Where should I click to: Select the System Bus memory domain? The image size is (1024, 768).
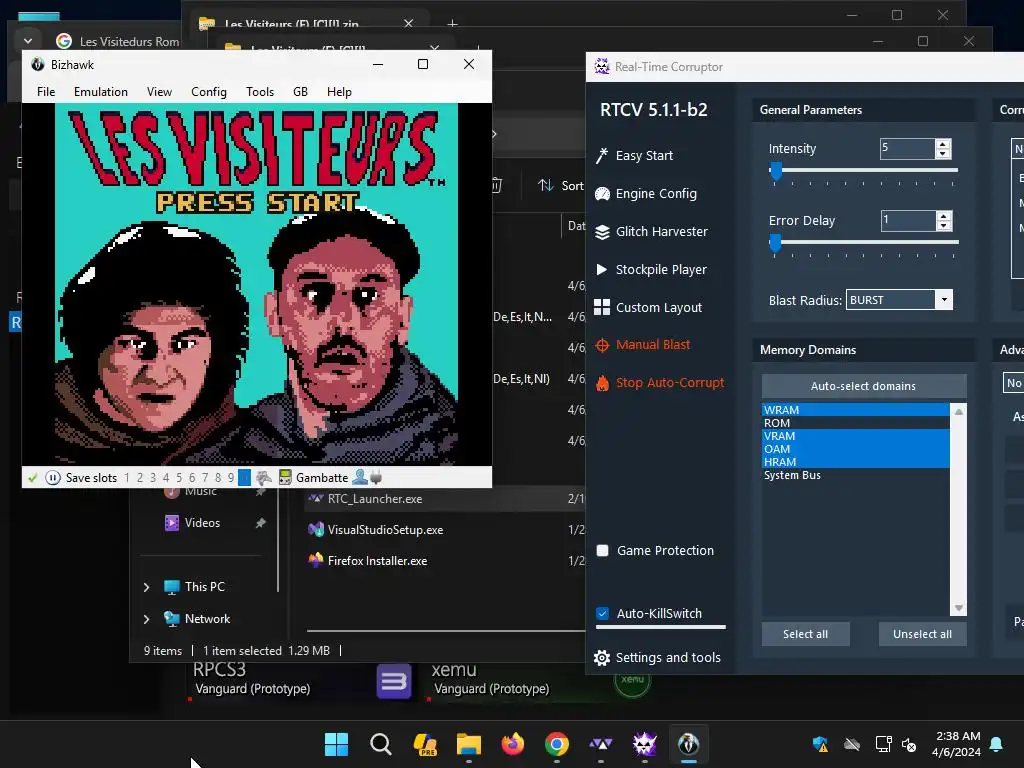[856, 475]
